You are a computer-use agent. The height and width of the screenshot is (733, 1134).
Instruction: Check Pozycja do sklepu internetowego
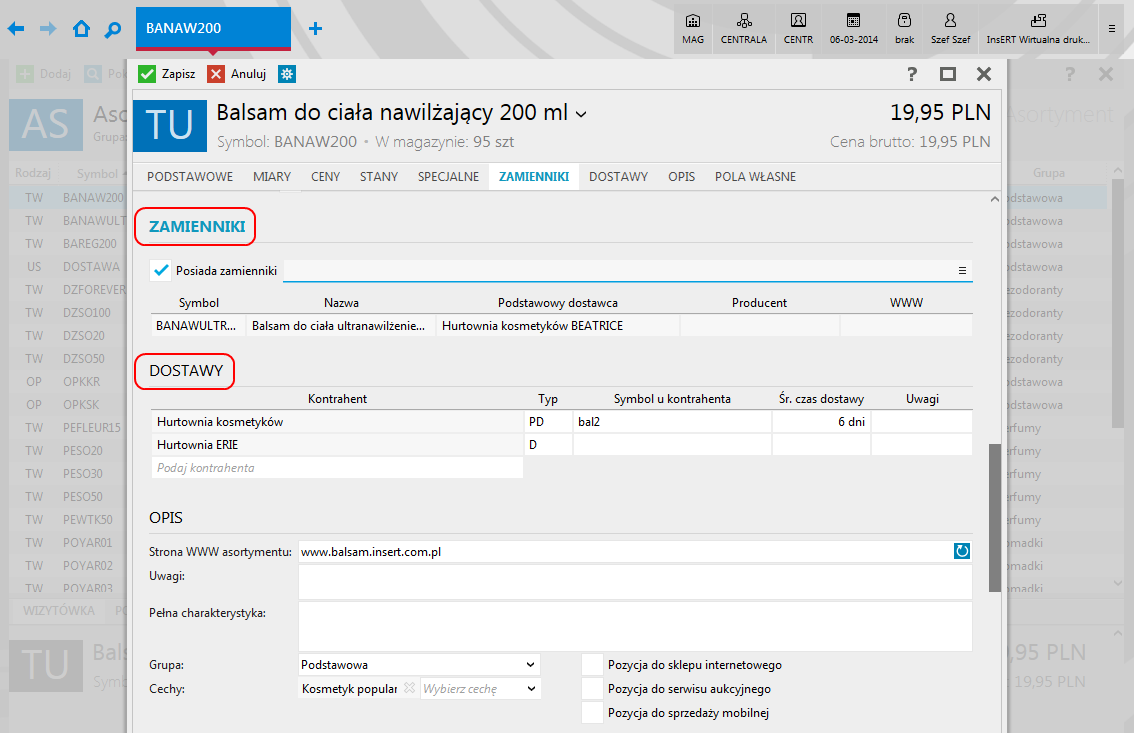[593, 665]
